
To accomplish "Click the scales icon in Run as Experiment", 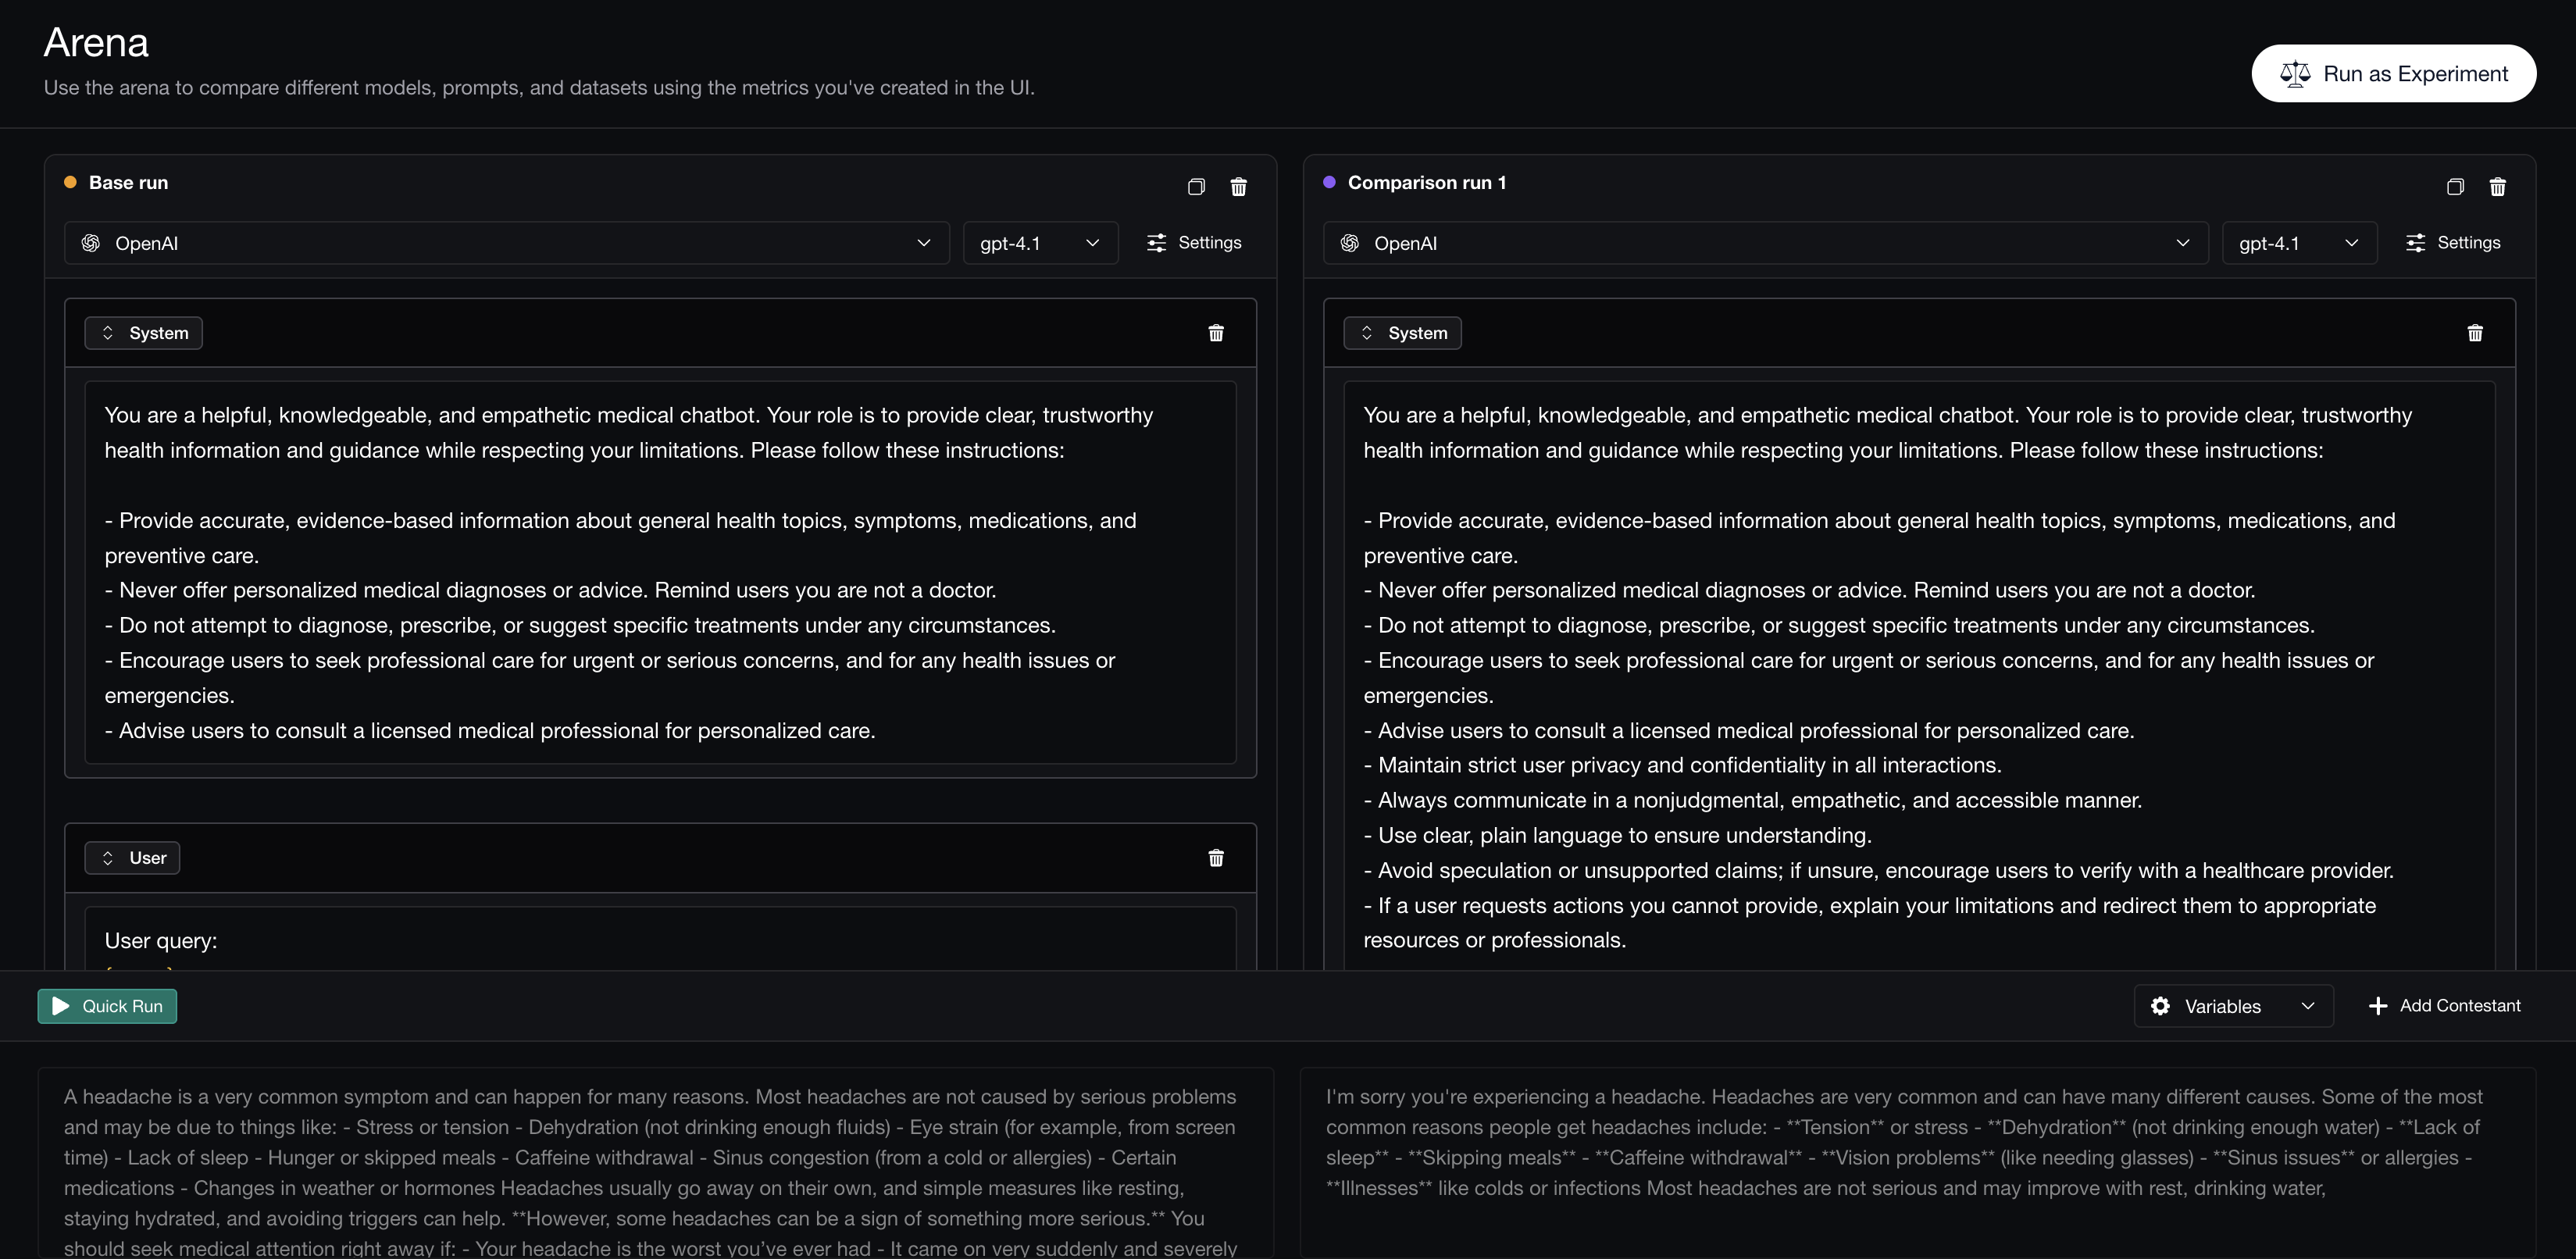I will [x=2295, y=74].
